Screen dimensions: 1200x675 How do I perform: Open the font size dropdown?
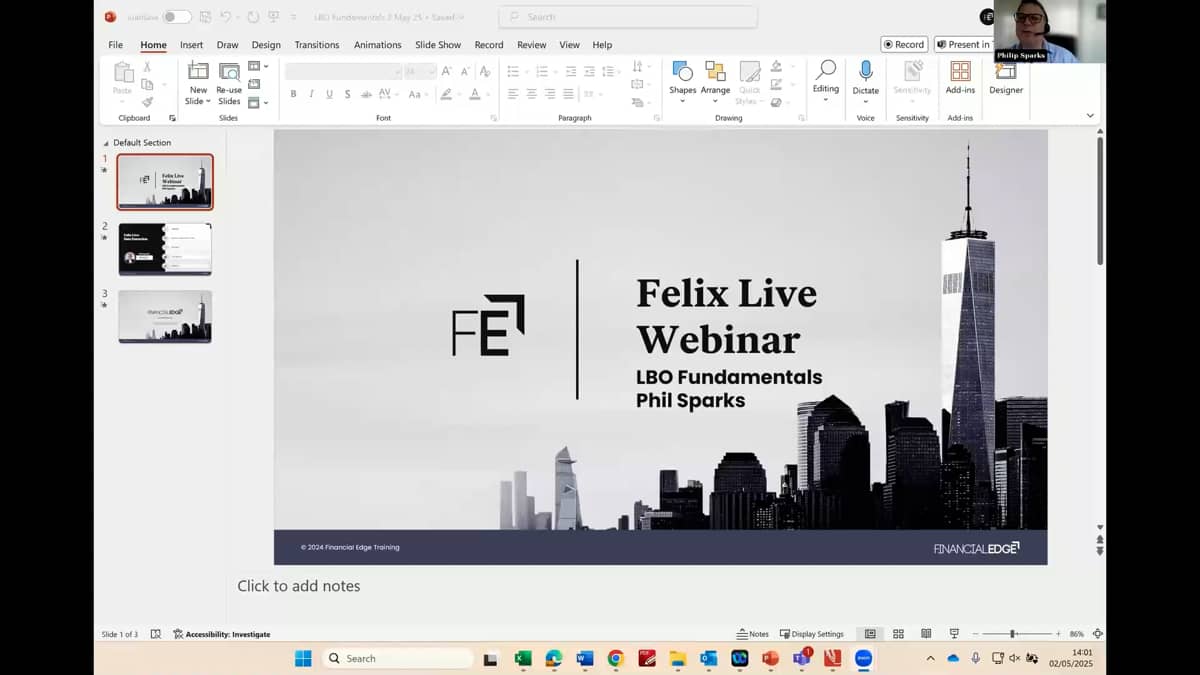pos(432,71)
